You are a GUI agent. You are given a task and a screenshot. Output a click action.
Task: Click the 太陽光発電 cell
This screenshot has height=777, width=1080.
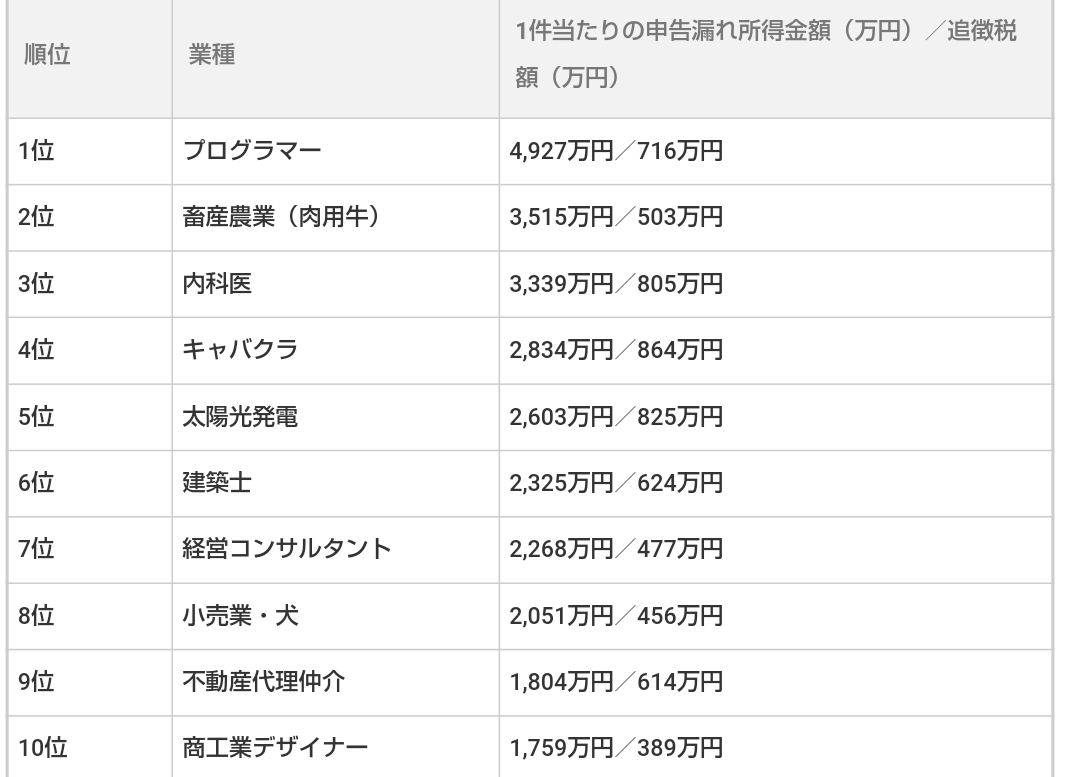(241, 416)
